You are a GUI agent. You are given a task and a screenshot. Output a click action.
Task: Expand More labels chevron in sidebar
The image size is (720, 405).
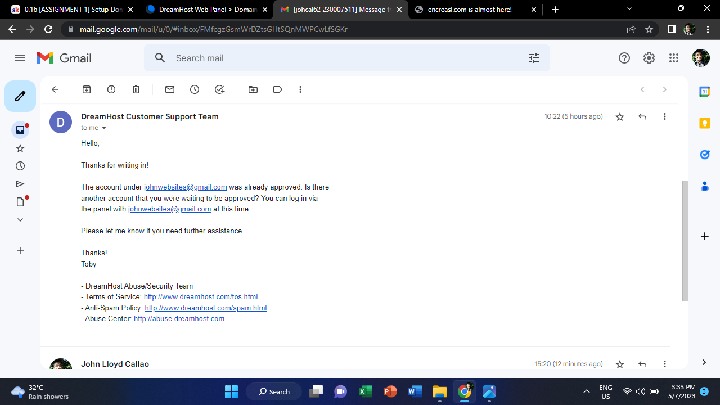(20, 220)
